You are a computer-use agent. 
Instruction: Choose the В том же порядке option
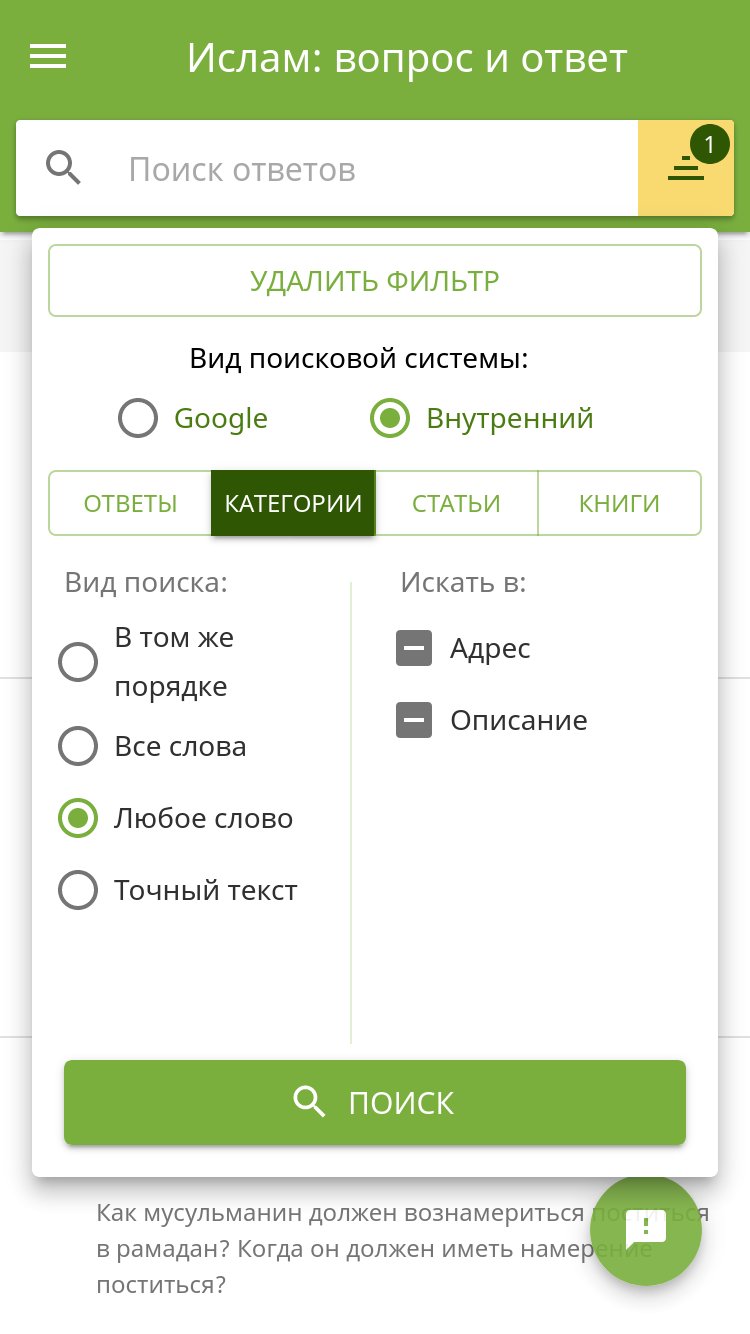pos(78,662)
